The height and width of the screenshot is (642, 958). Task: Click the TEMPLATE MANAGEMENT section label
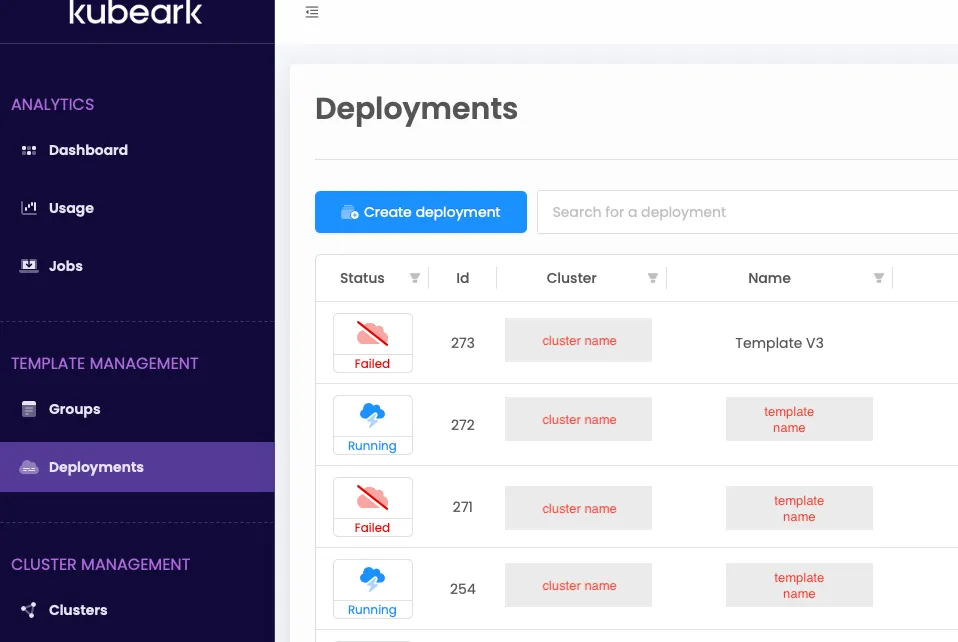104,363
